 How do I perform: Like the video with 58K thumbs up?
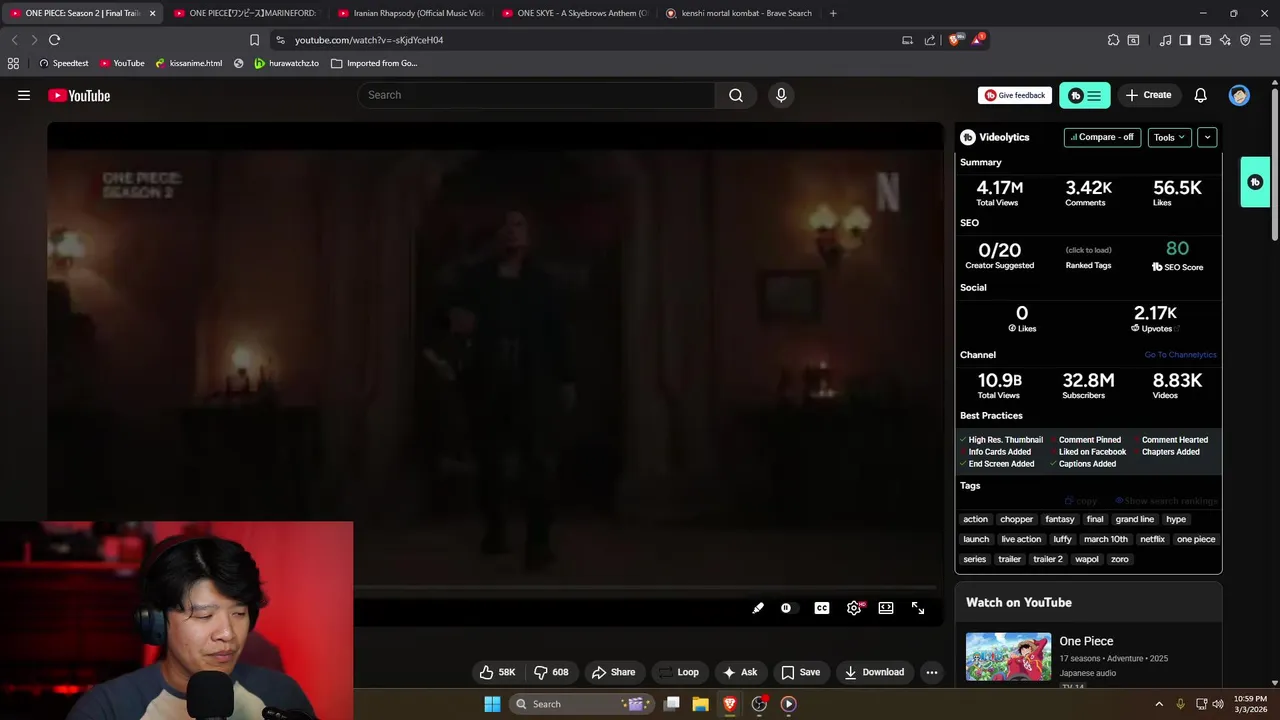(497, 672)
